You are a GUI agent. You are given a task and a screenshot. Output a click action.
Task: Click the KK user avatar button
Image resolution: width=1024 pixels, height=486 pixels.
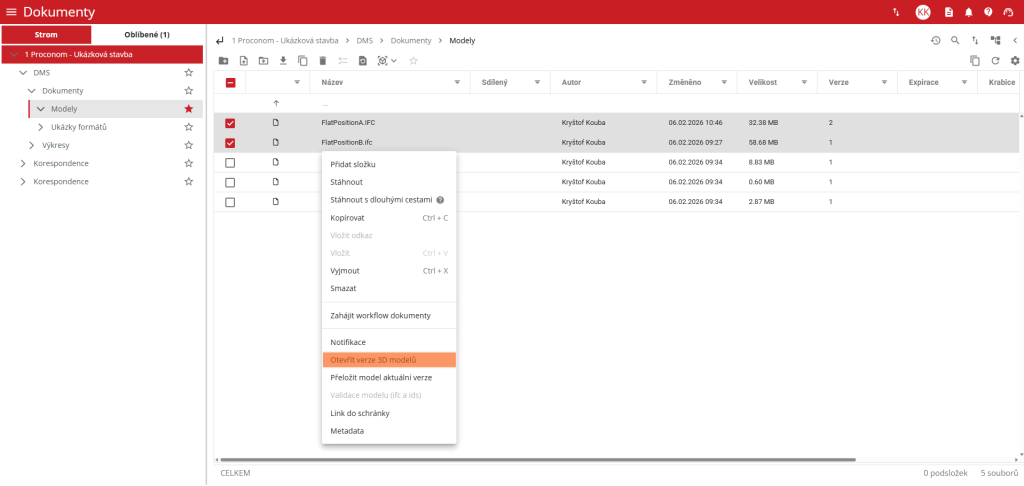[x=923, y=12]
